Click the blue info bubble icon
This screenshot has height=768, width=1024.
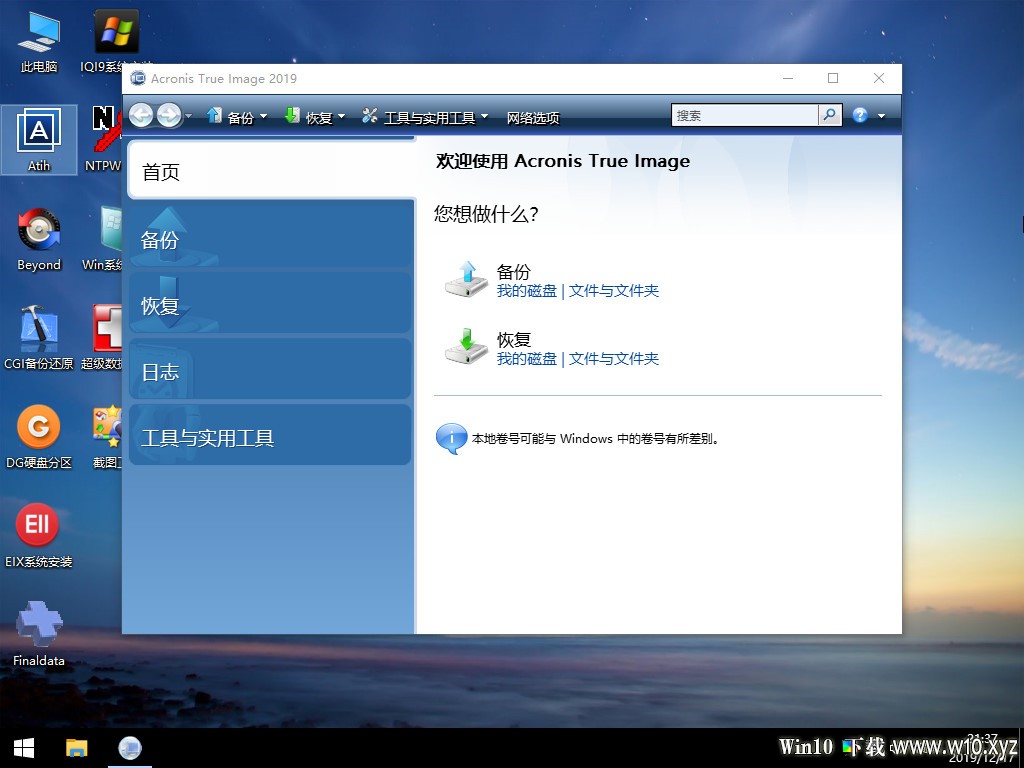pos(451,438)
